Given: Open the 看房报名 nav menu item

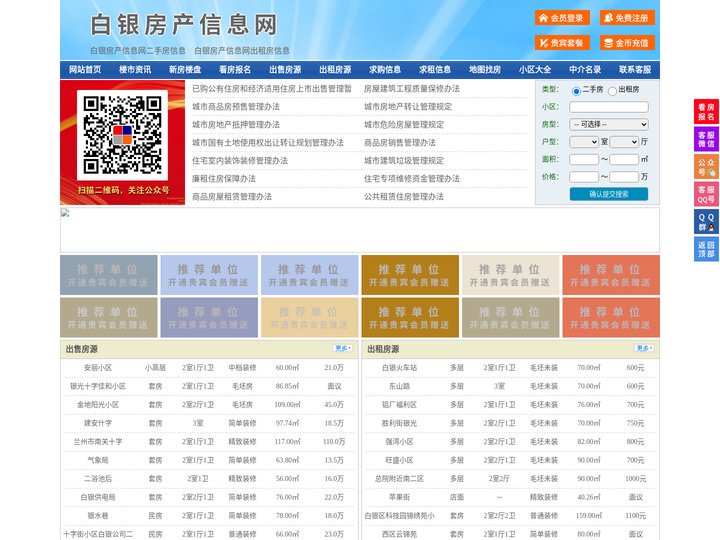Looking at the screenshot, I should (x=235, y=70).
